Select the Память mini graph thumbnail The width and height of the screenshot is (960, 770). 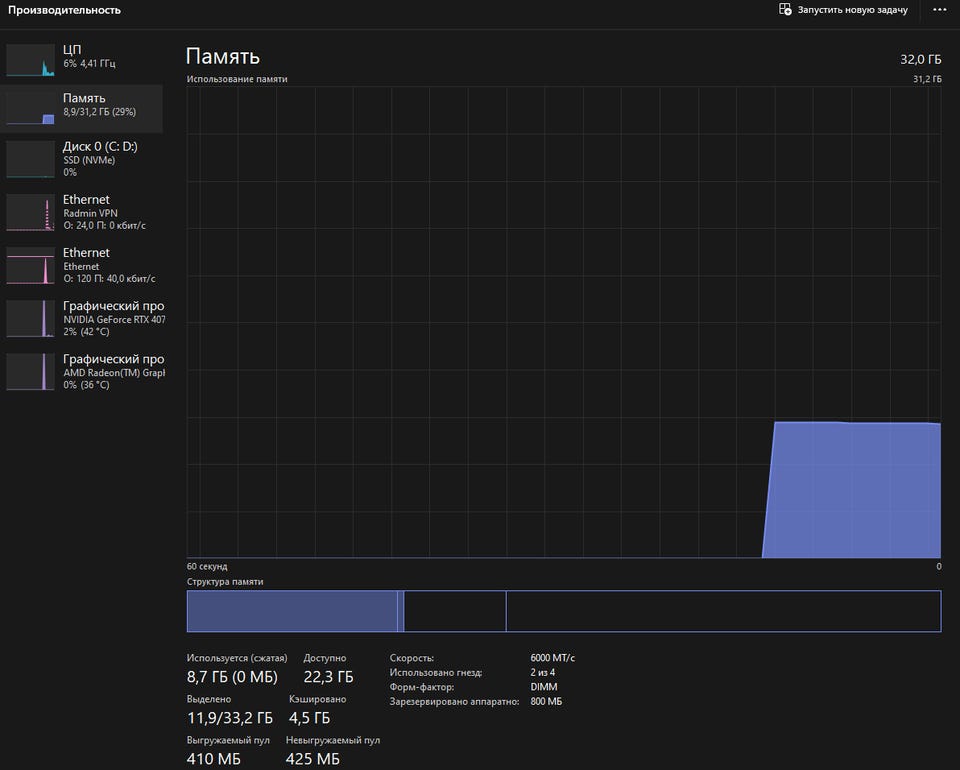30,109
